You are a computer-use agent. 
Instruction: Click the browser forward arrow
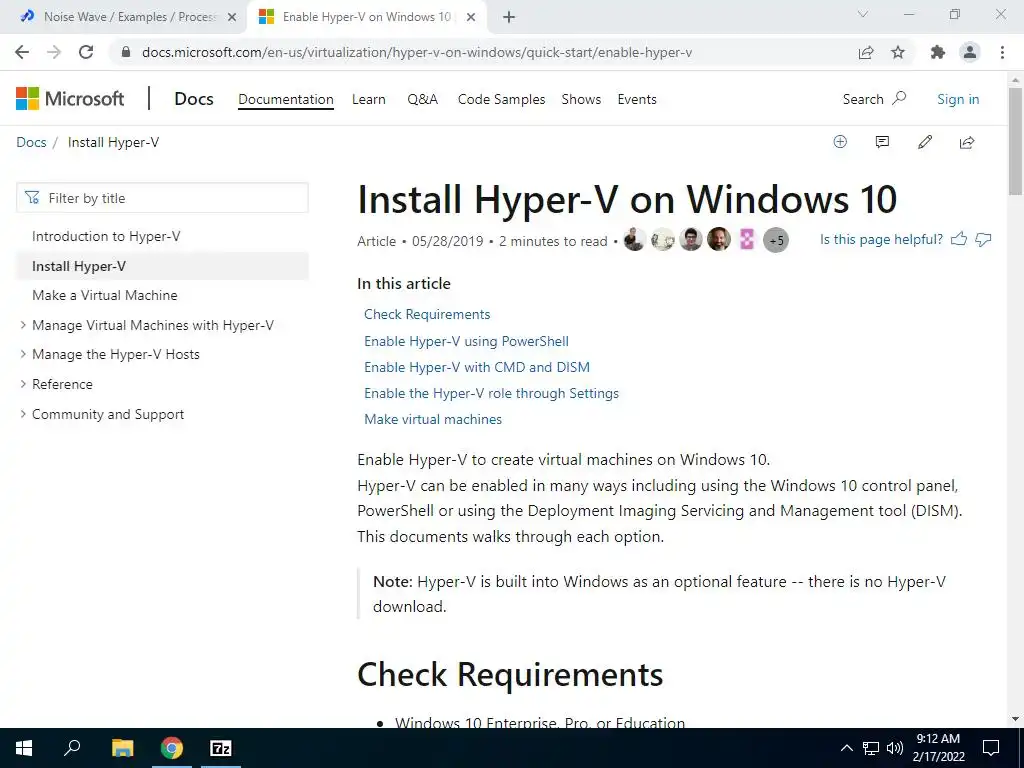click(54, 52)
